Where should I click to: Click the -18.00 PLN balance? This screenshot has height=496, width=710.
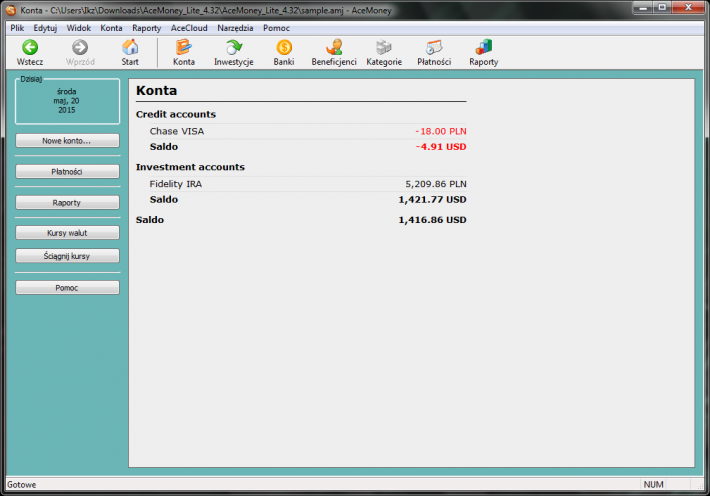pyautogui.click(x=441, y=131)
